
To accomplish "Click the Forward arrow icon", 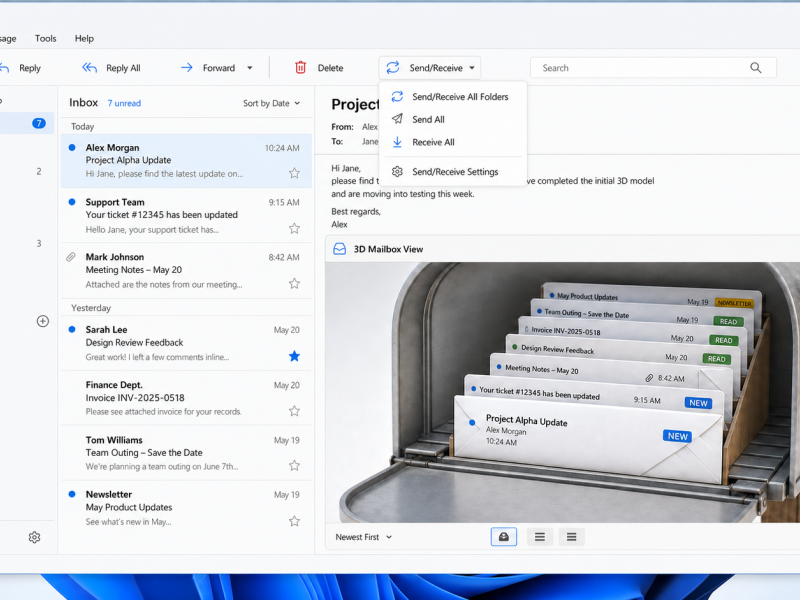I will coord(187,68).
